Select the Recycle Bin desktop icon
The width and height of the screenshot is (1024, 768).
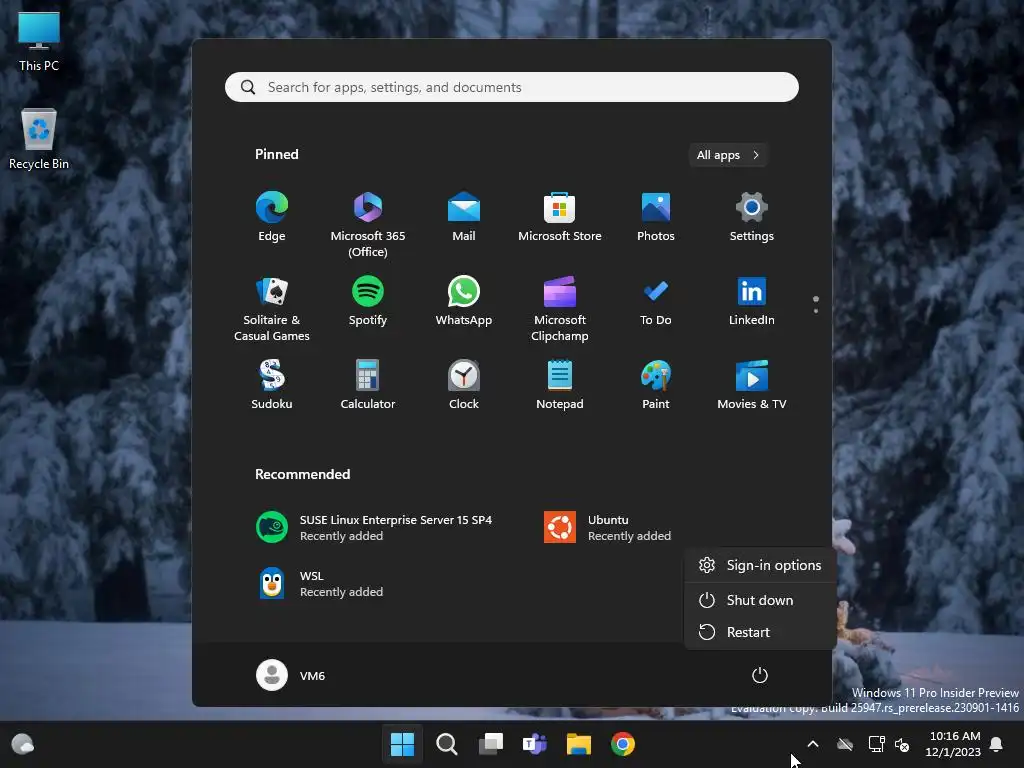39,139
